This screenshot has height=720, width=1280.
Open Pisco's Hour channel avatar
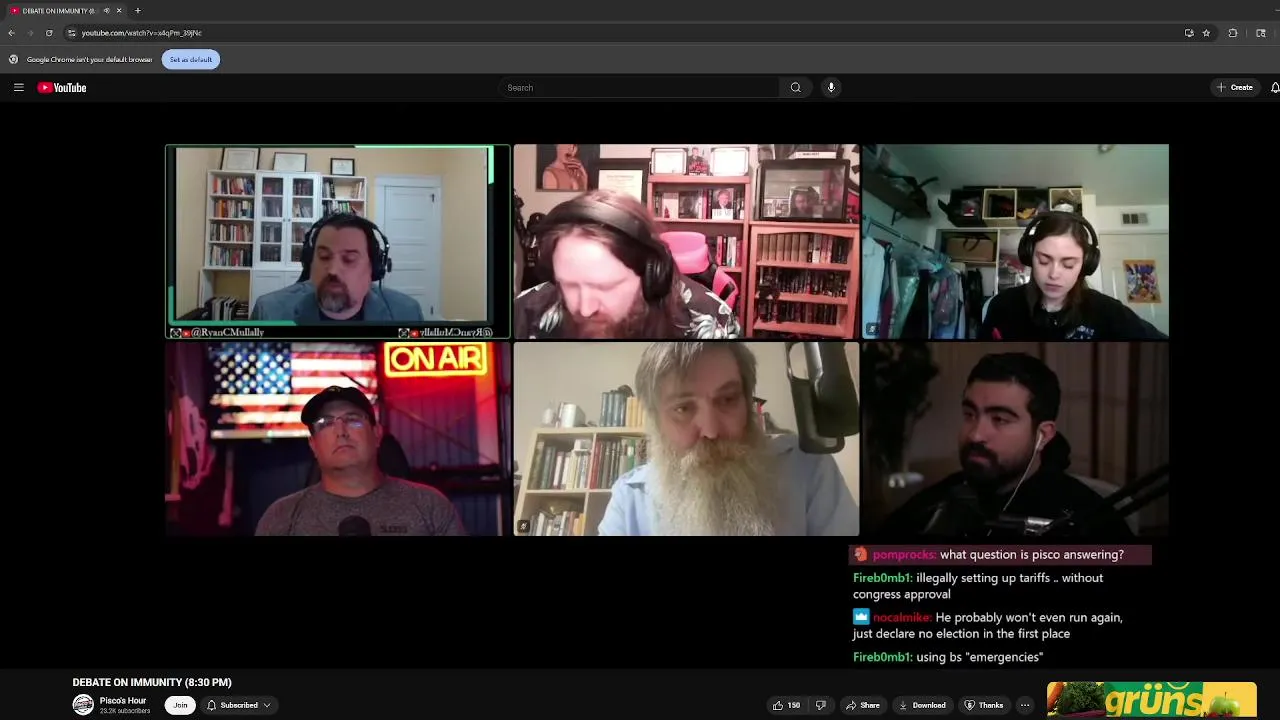click(83, 705)
